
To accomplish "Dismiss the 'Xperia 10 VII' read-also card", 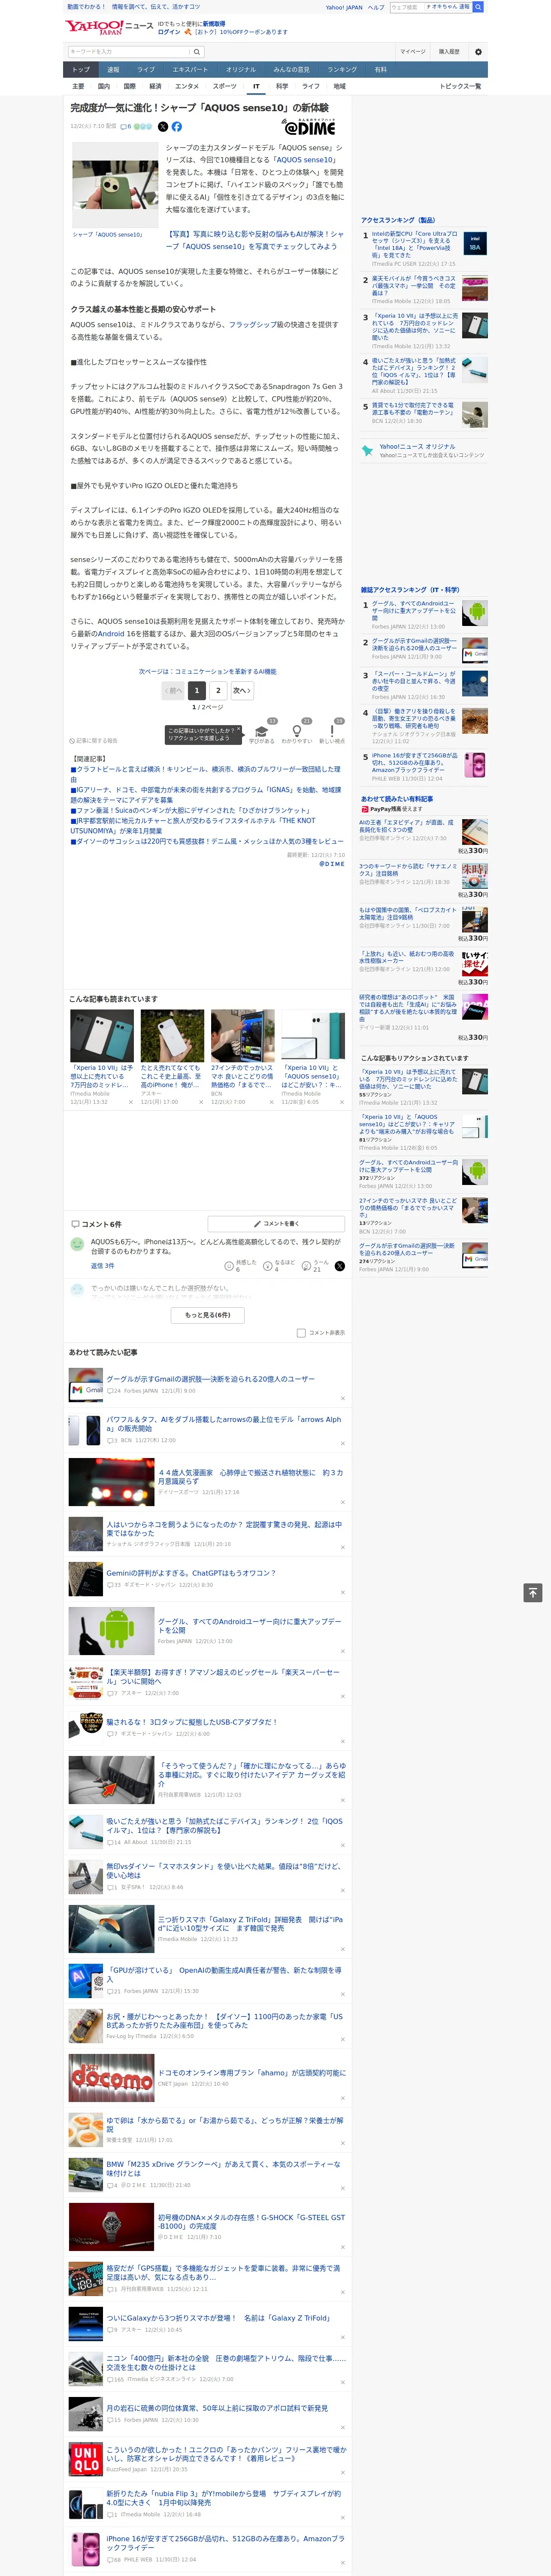I will [x=130, y=1102].
